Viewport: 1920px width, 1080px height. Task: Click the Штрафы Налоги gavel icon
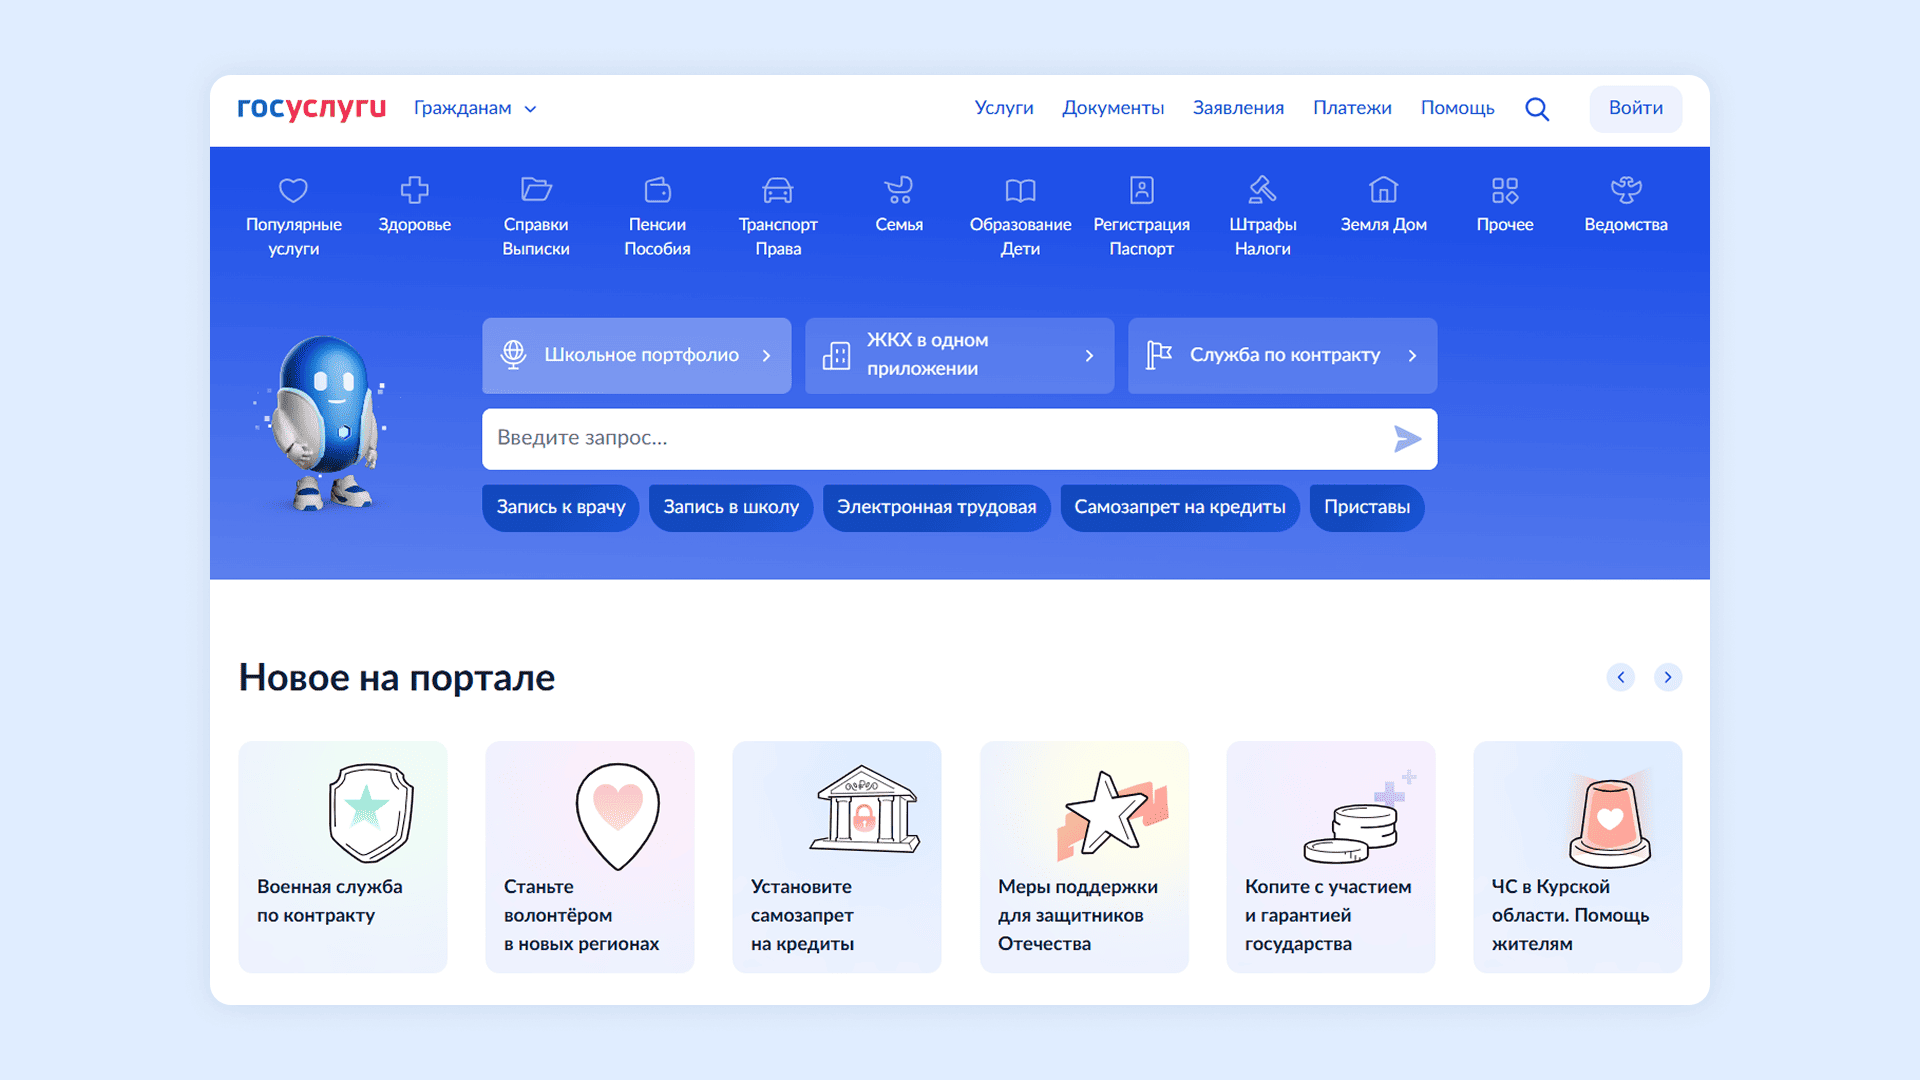click(x=1262, y=190)
